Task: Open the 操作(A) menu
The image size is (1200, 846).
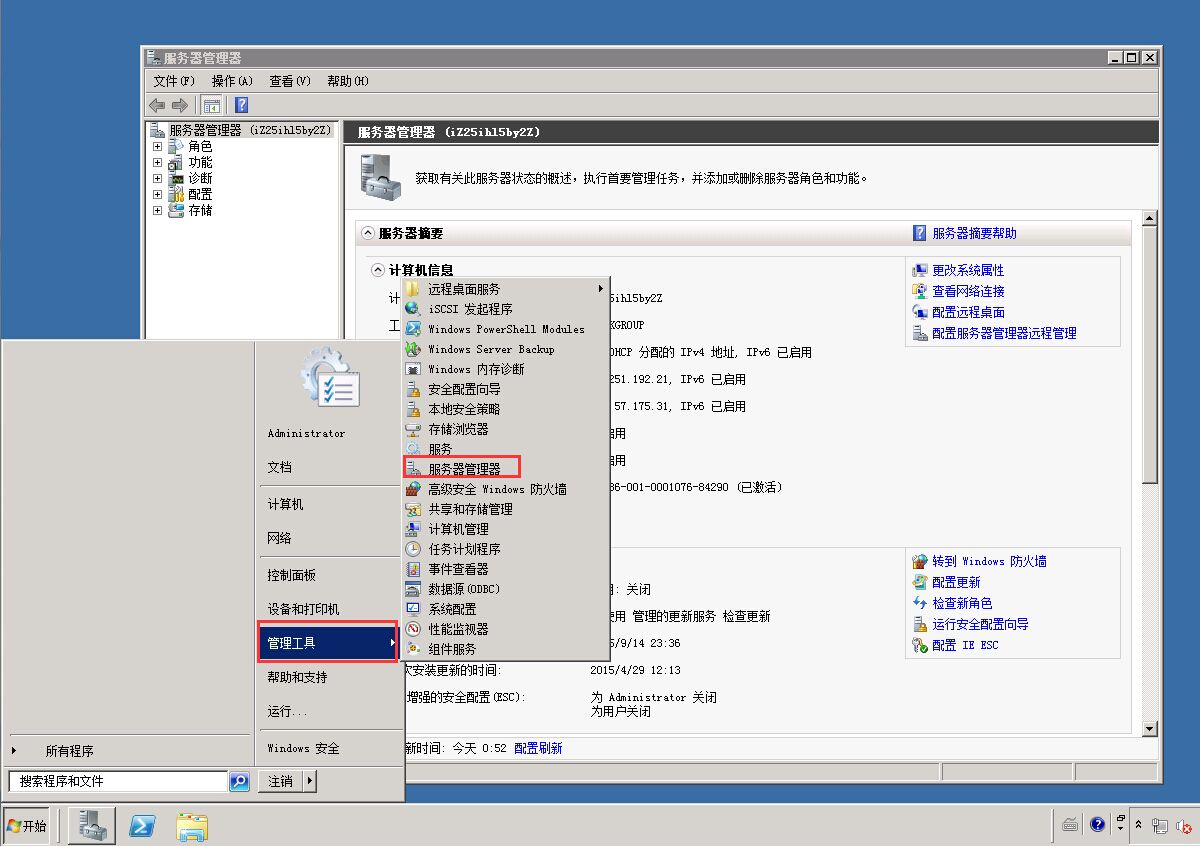Action: (231, 81)
